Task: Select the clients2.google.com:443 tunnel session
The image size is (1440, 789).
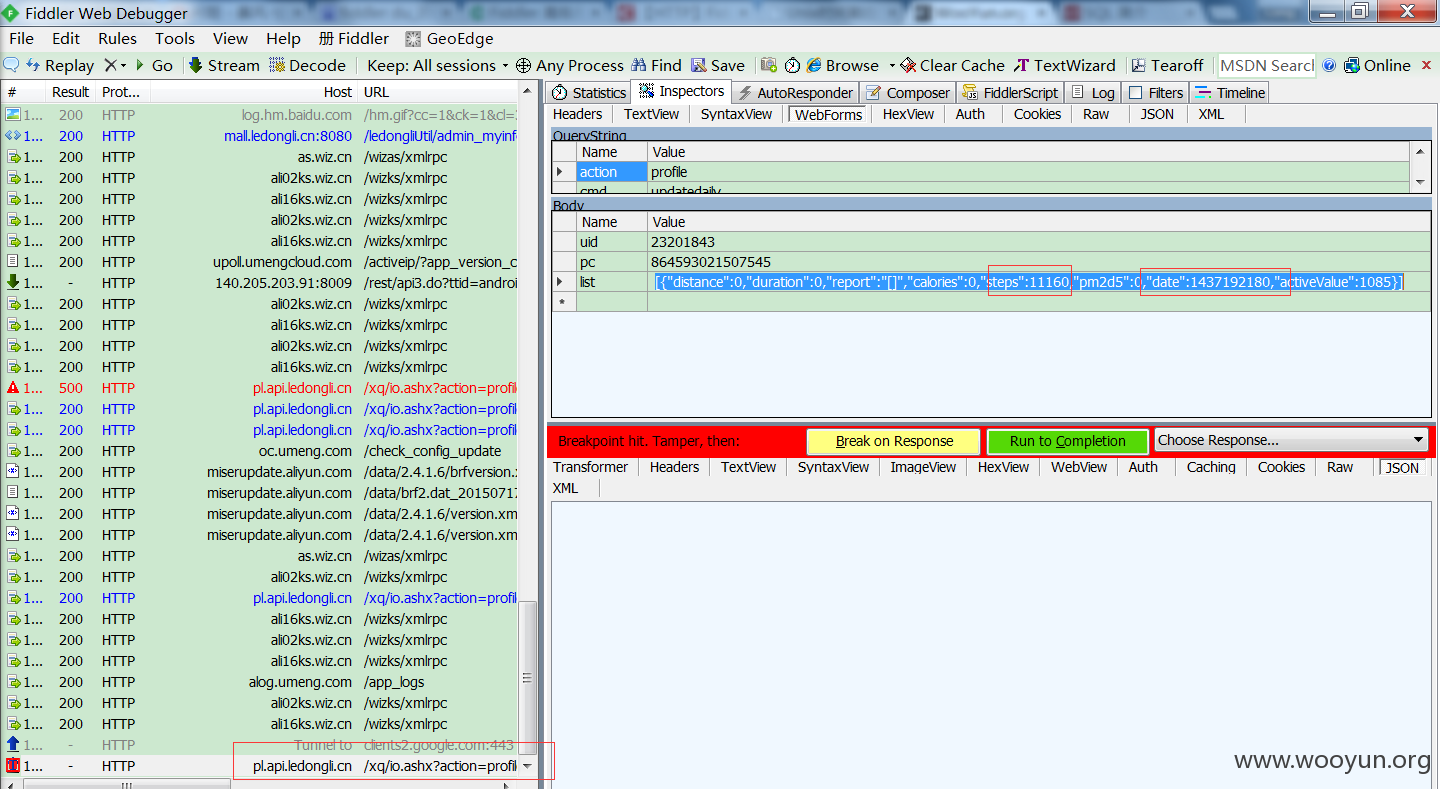Action: (260, 745)
